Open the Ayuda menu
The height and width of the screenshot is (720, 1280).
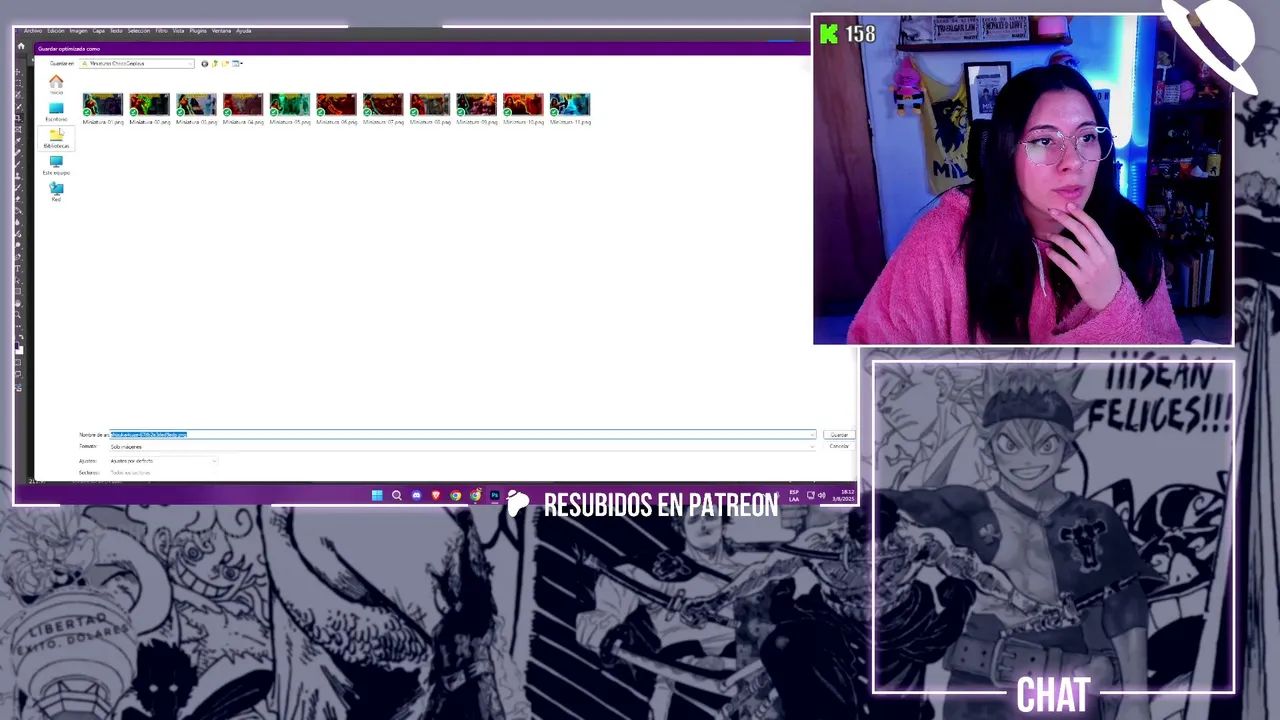[x=243, y=31]
